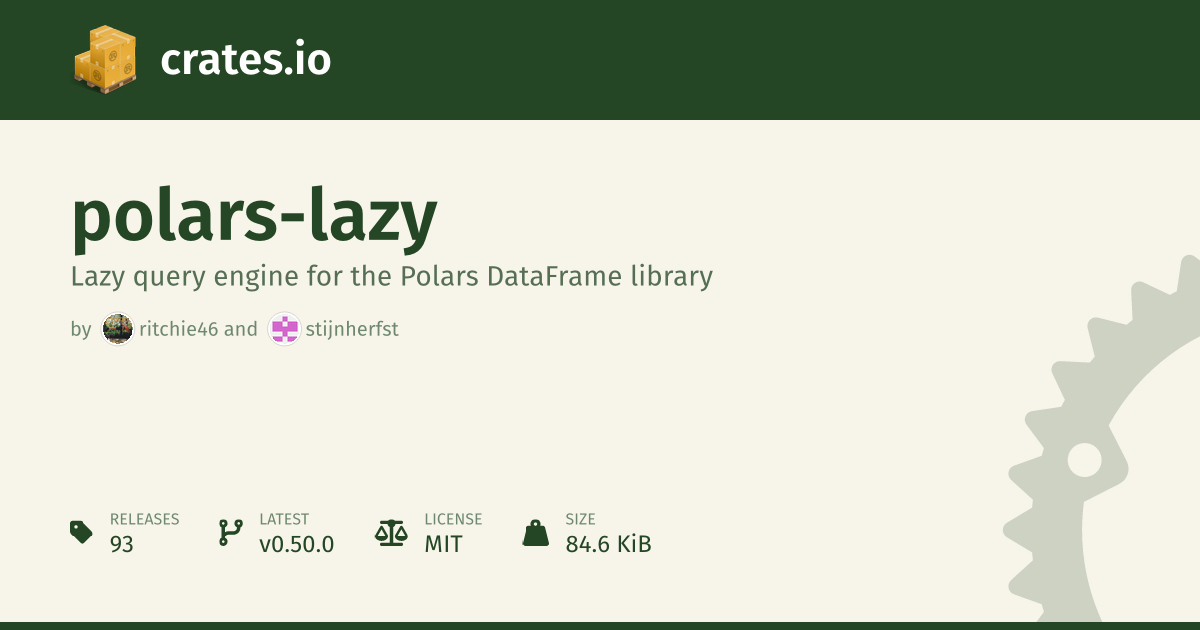
Task: Open the stijnherfst author name
Action: click(x=352, y=329)
